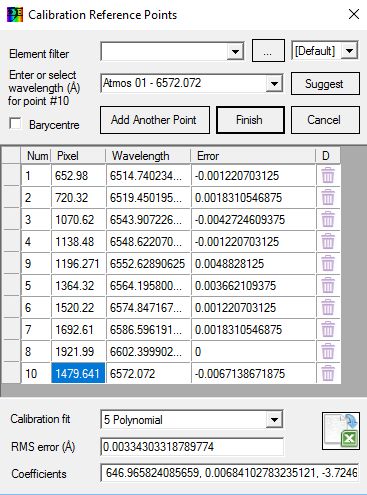Click the Cancel button
The width and height of the screenshot is (367, 495).
pyautogui.click(x=325, y=120)
